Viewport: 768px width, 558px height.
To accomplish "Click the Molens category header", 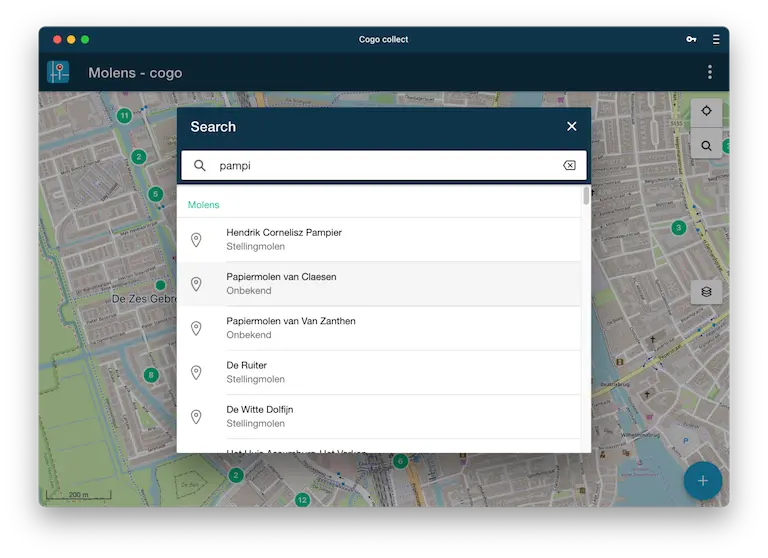I will click(203, 205).
